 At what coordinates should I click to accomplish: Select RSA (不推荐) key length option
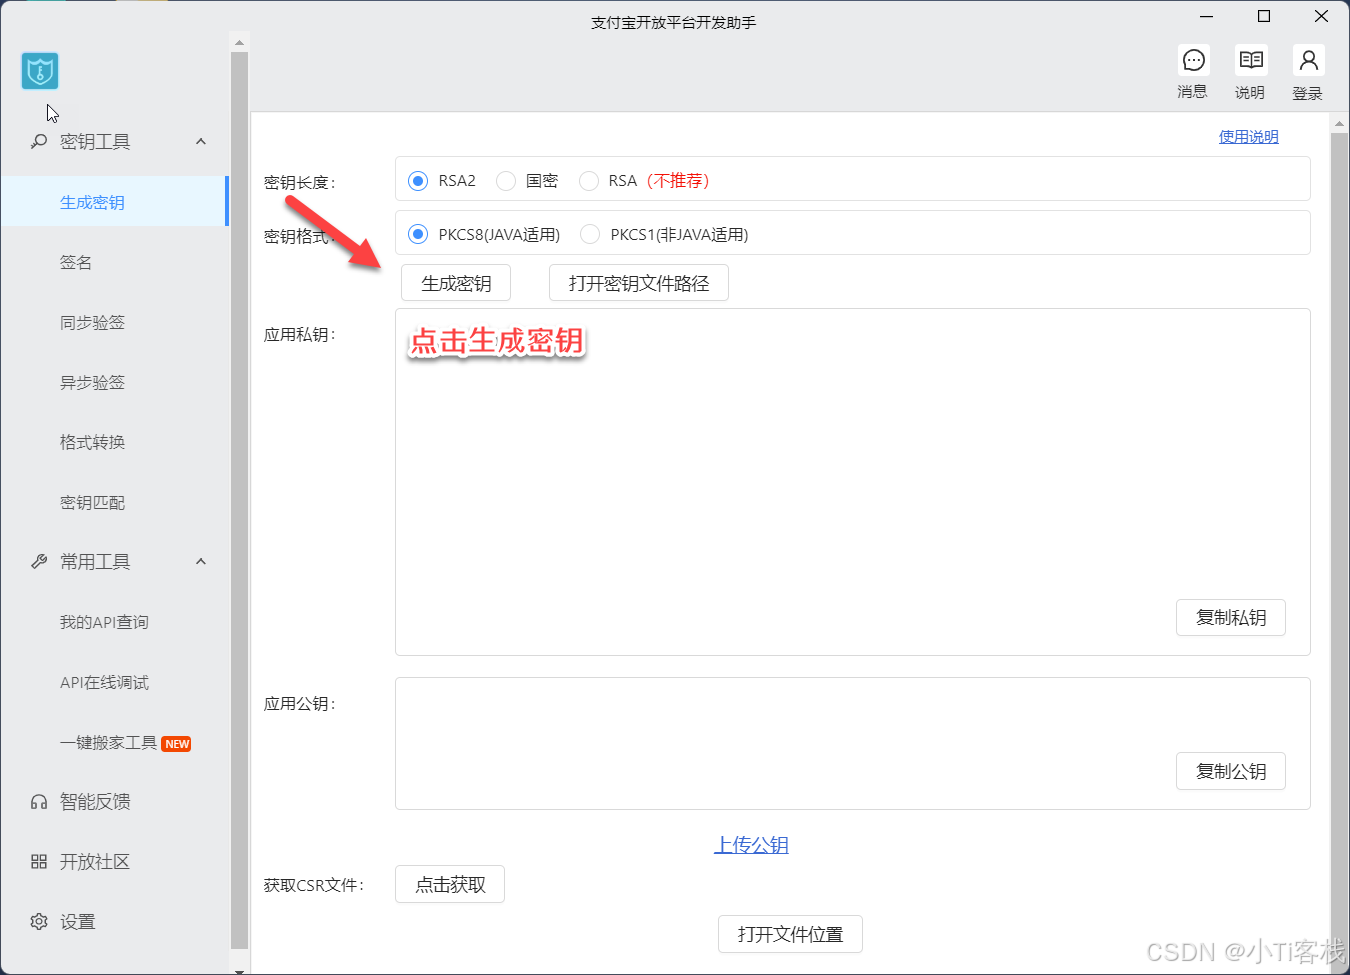point(589,181)
